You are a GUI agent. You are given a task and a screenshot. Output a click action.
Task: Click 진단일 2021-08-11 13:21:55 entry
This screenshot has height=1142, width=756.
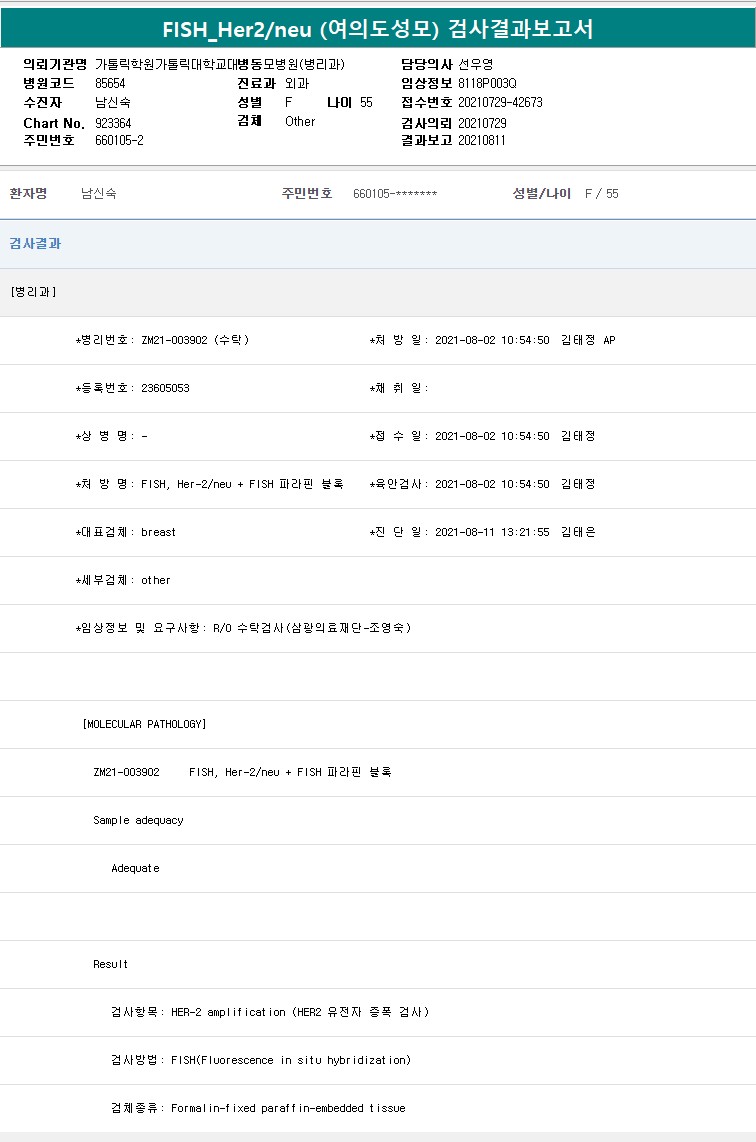pyautogui.click(x=482, y=532)
